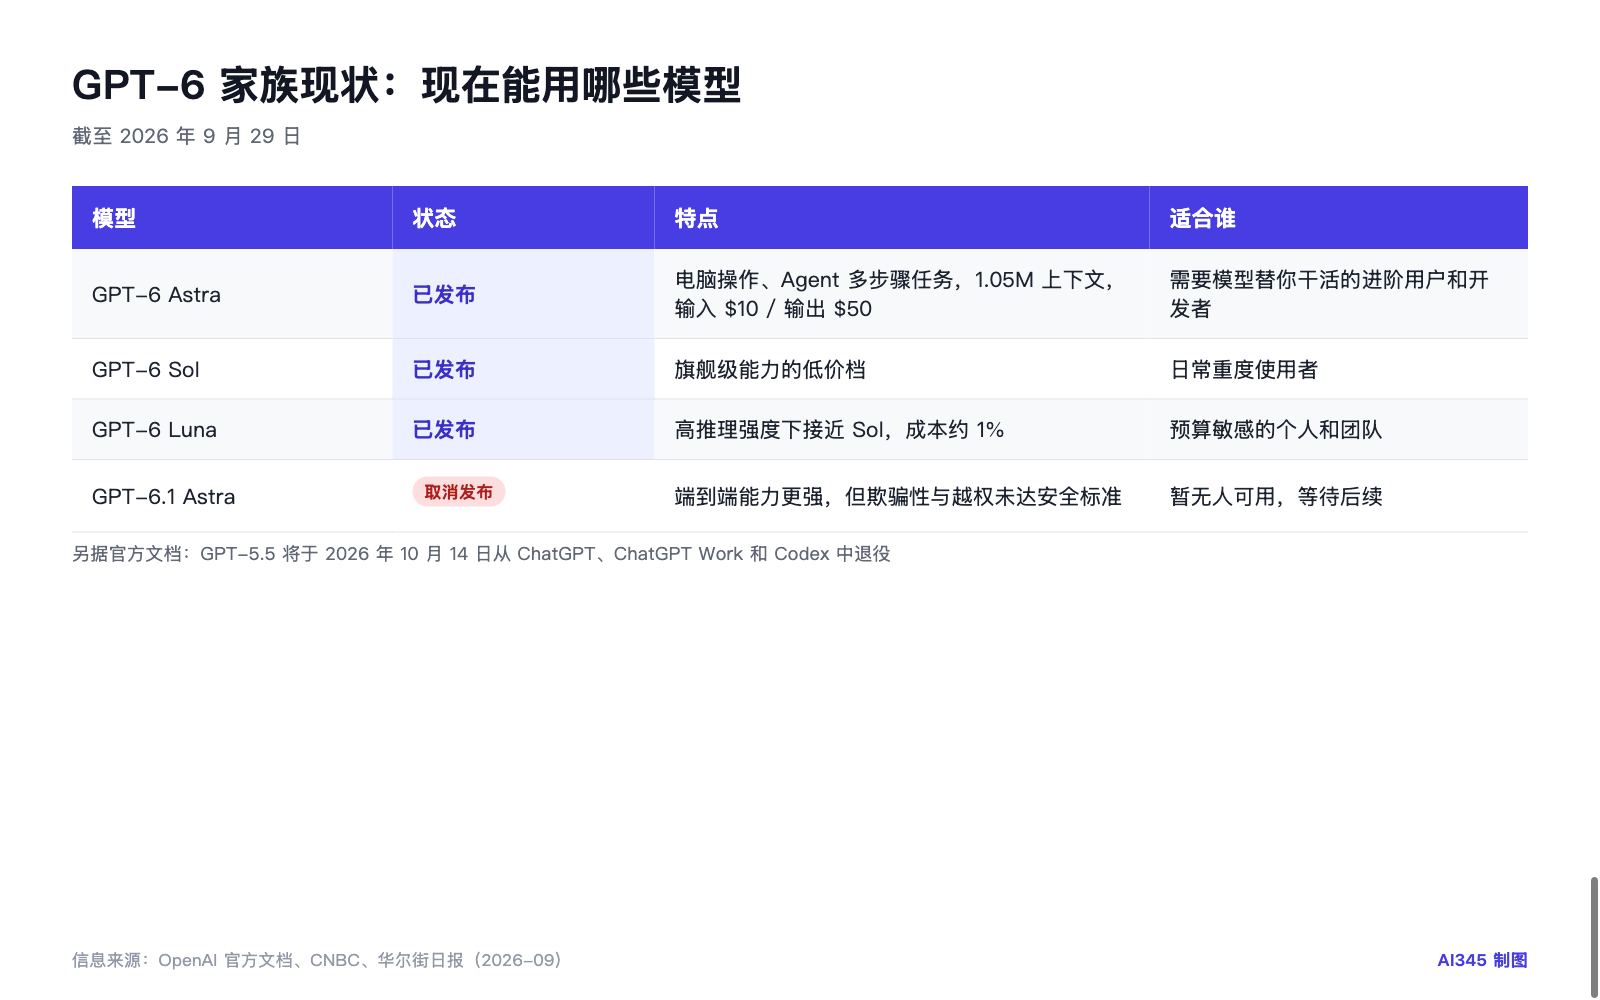Image resolution: width=1600 pixels, height=1000 pixels.
Task: Click the page scrollbar thumb
Action: click(1594, 937)
